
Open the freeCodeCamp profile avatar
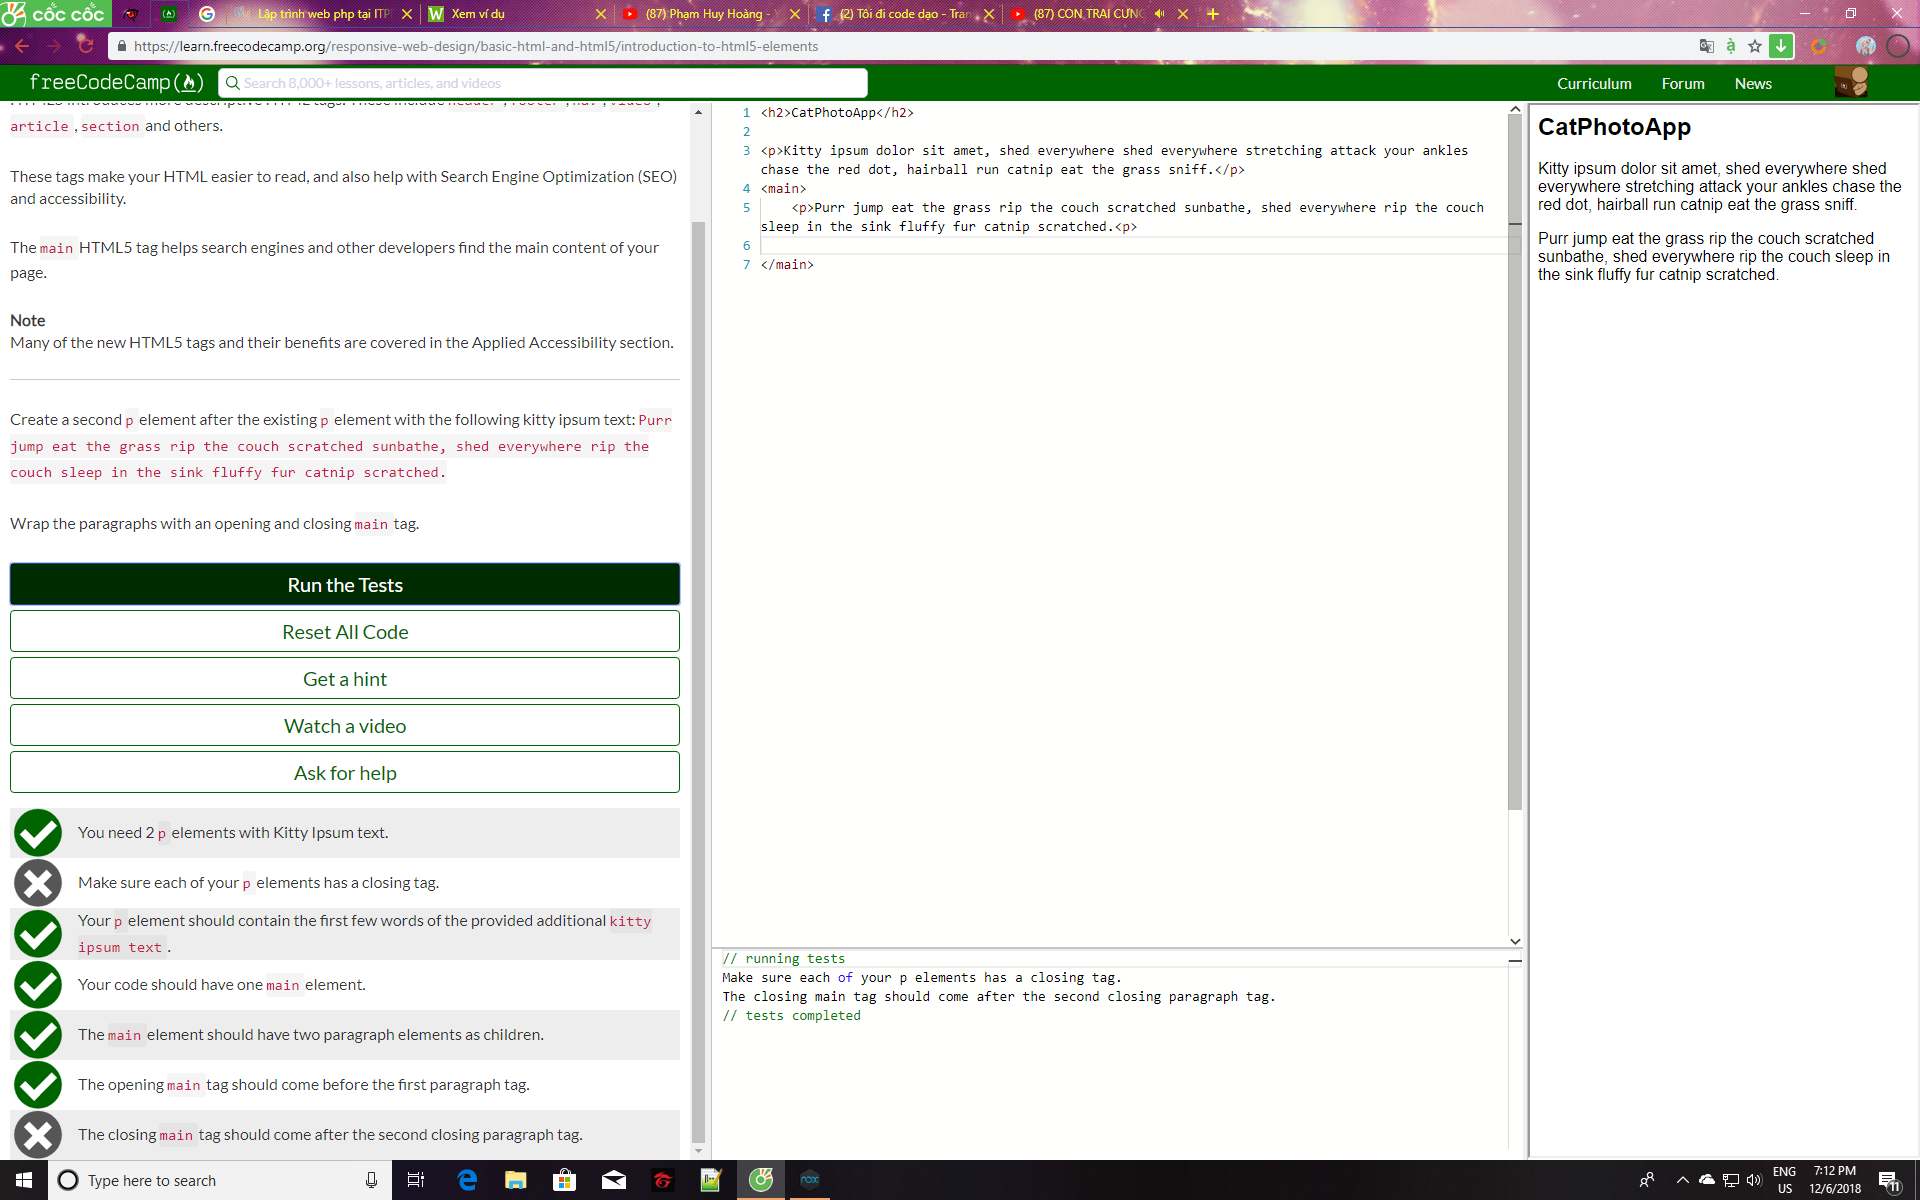[1851, 83]
